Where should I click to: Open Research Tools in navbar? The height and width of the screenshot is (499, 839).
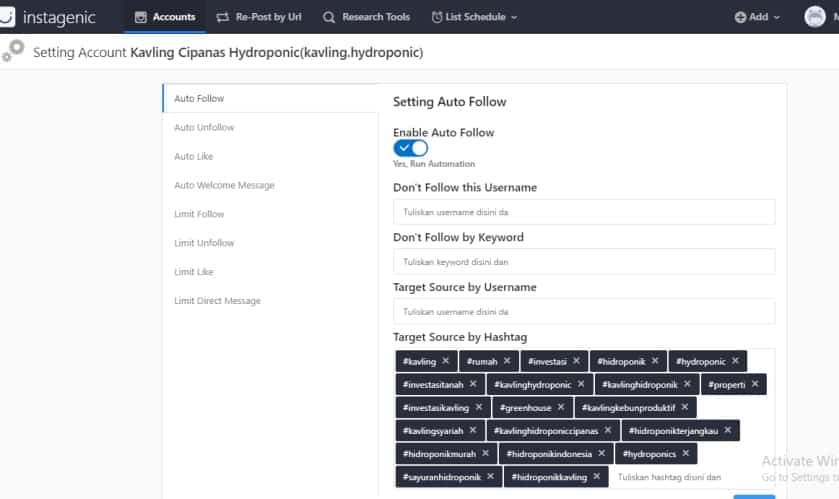(x=367, y=17)
